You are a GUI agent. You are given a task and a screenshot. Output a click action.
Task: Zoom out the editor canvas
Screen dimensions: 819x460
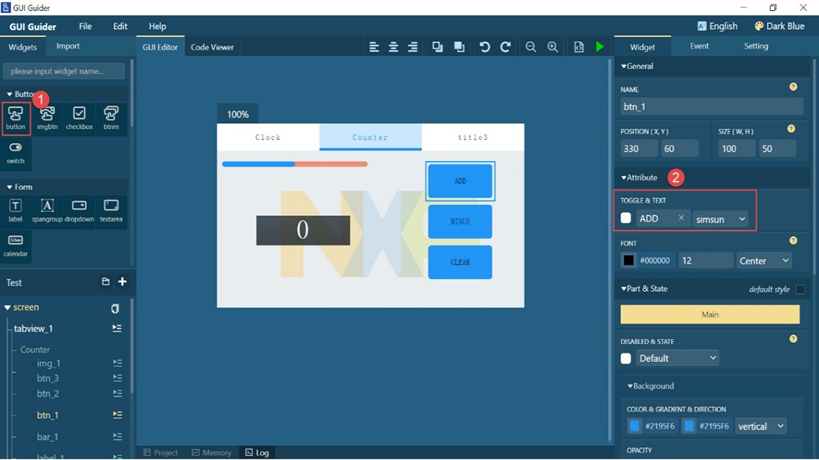coord(531,47)
